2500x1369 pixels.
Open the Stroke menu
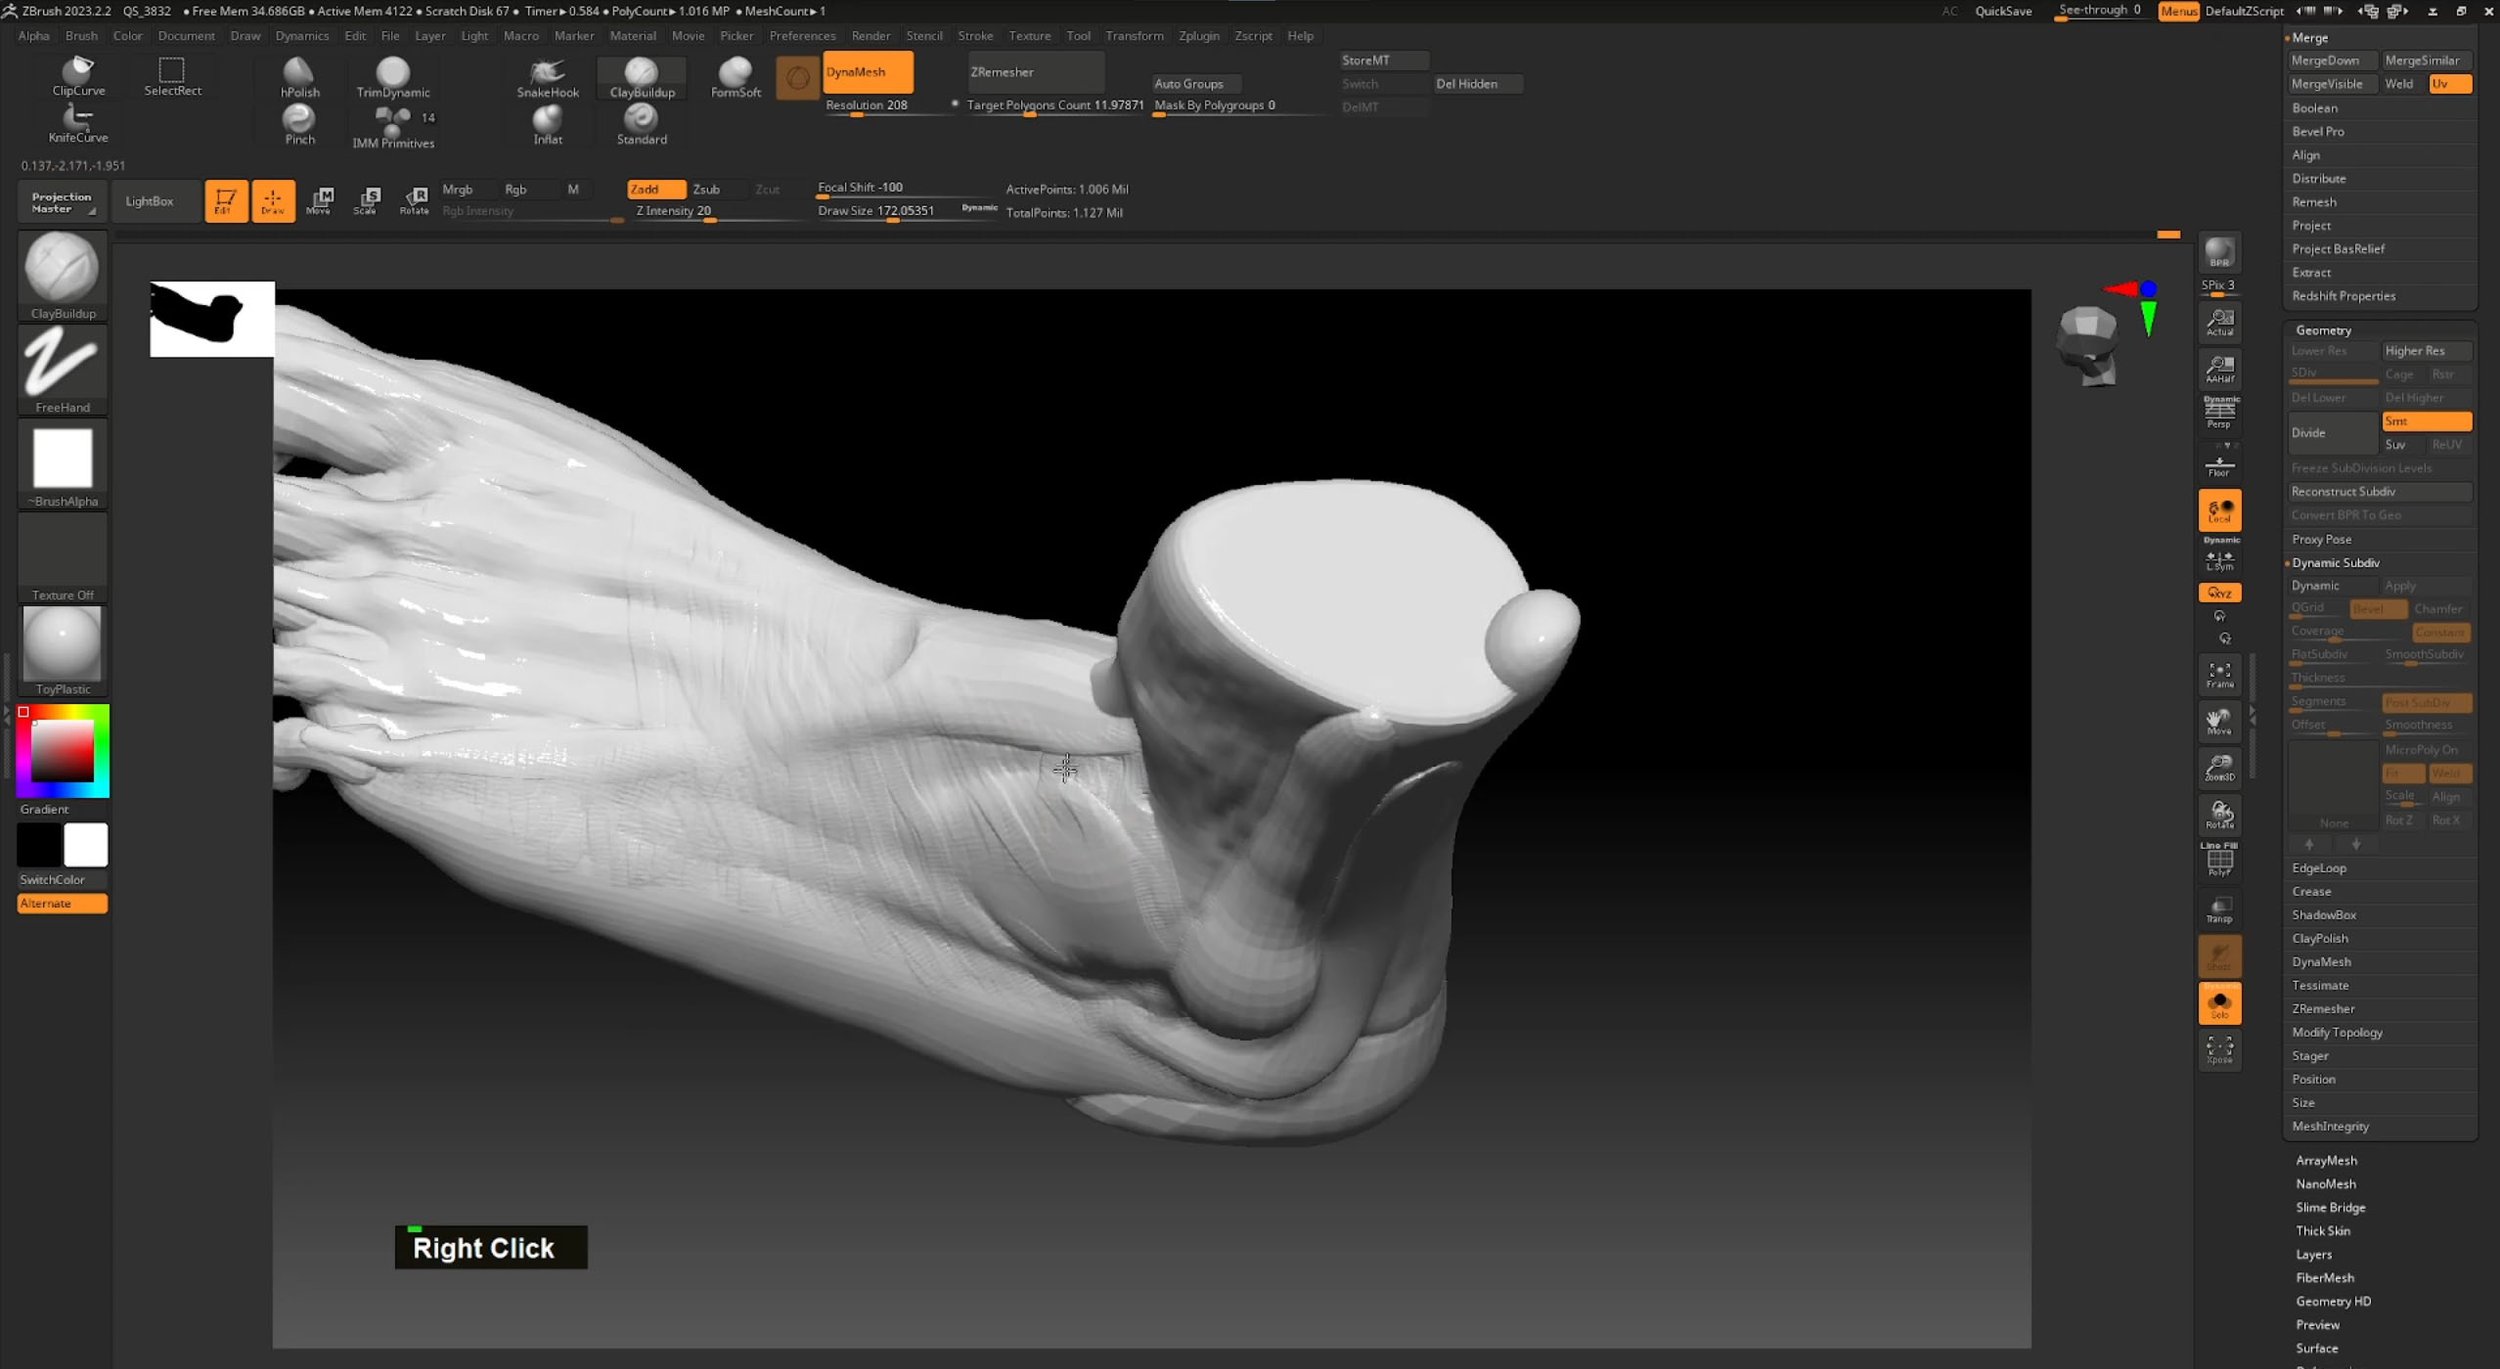point(974,35)
